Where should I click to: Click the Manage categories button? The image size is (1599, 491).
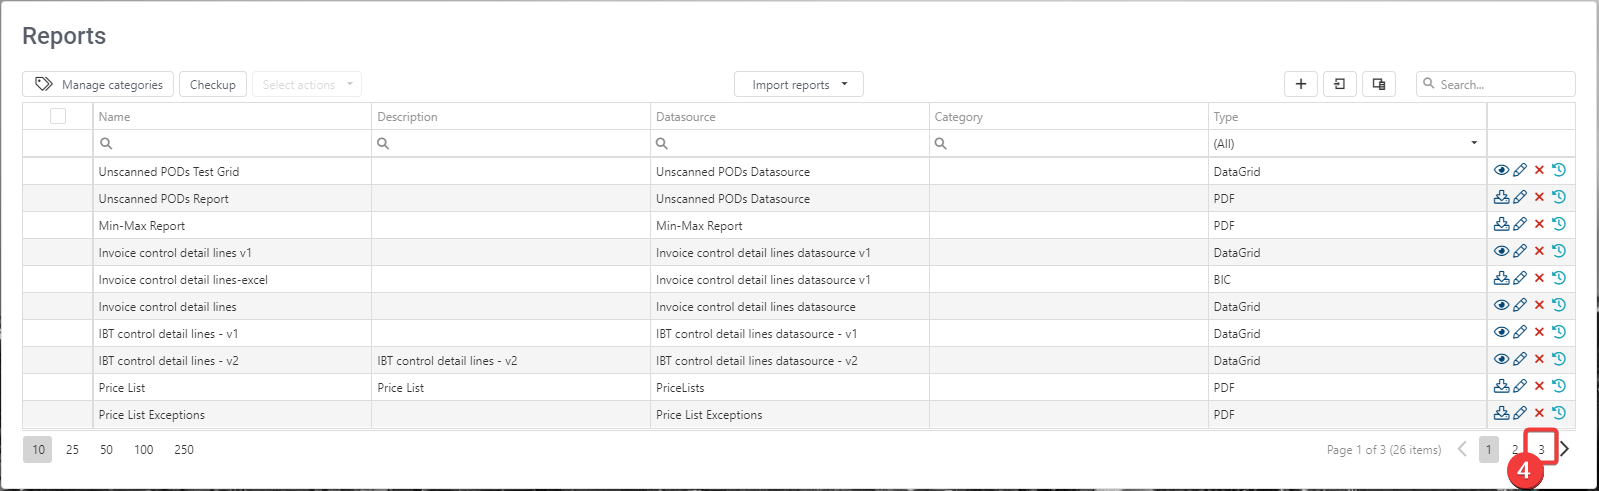tap(98, 85)
